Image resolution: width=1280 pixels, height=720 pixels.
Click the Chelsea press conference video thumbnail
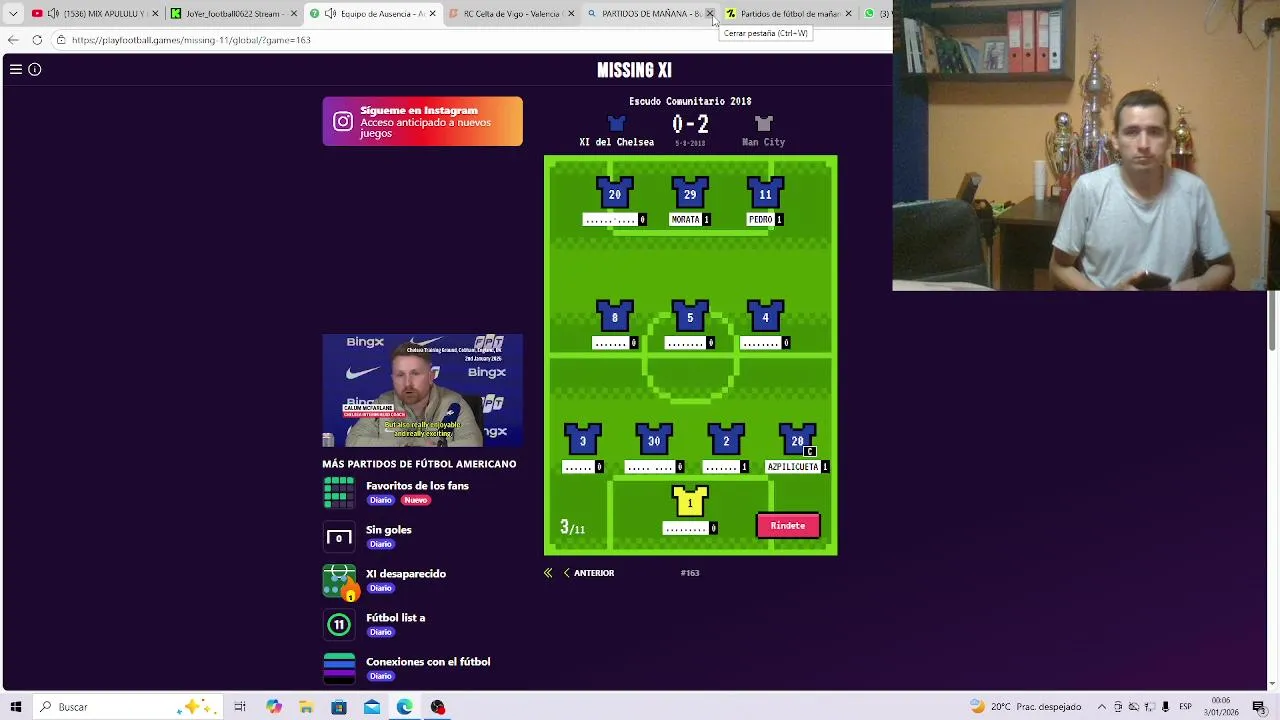pos(422,390)
